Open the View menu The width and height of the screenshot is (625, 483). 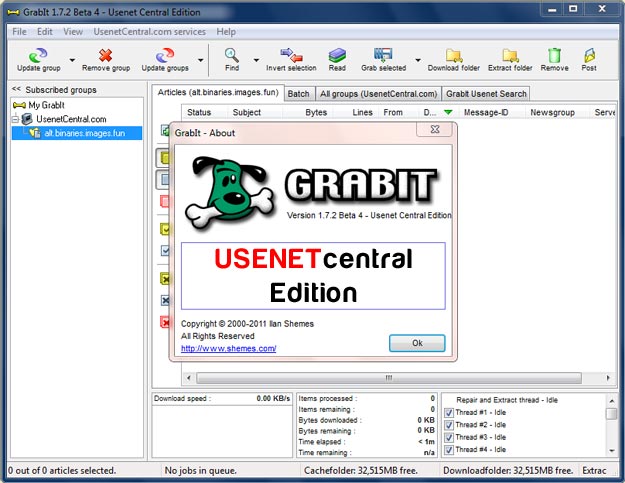point(73,31)
